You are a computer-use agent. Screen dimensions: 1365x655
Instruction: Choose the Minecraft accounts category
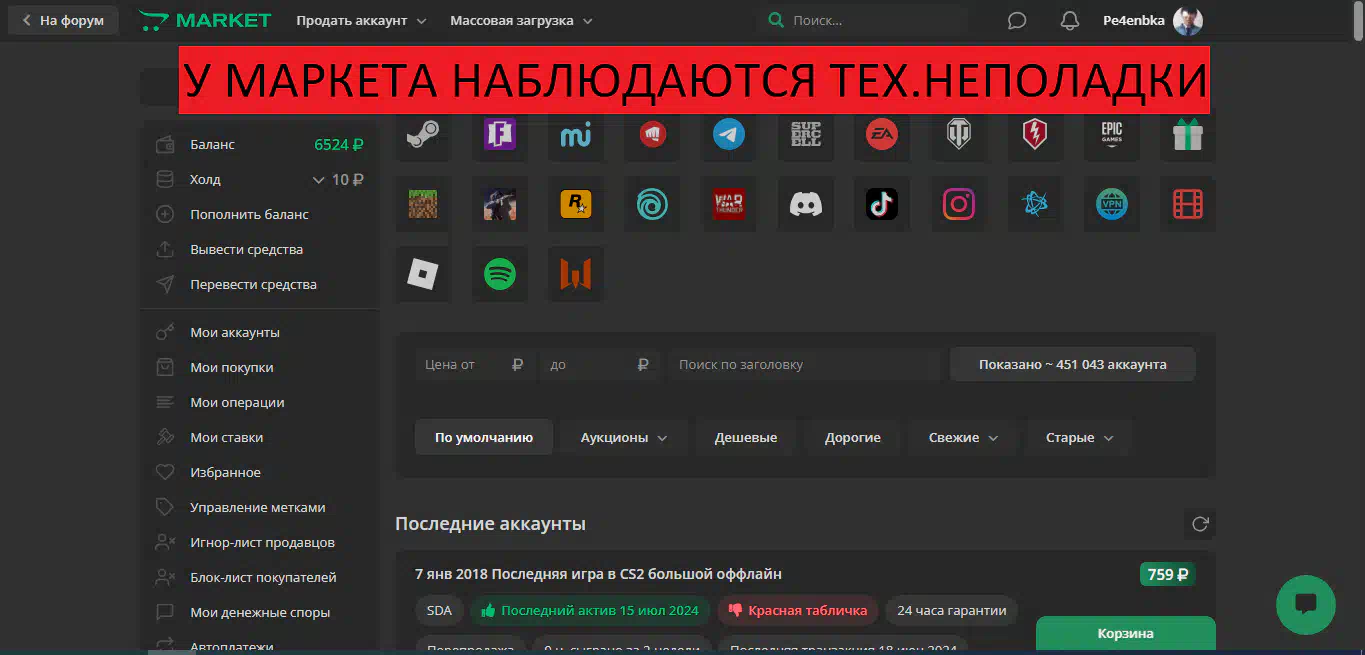(423, 204)
